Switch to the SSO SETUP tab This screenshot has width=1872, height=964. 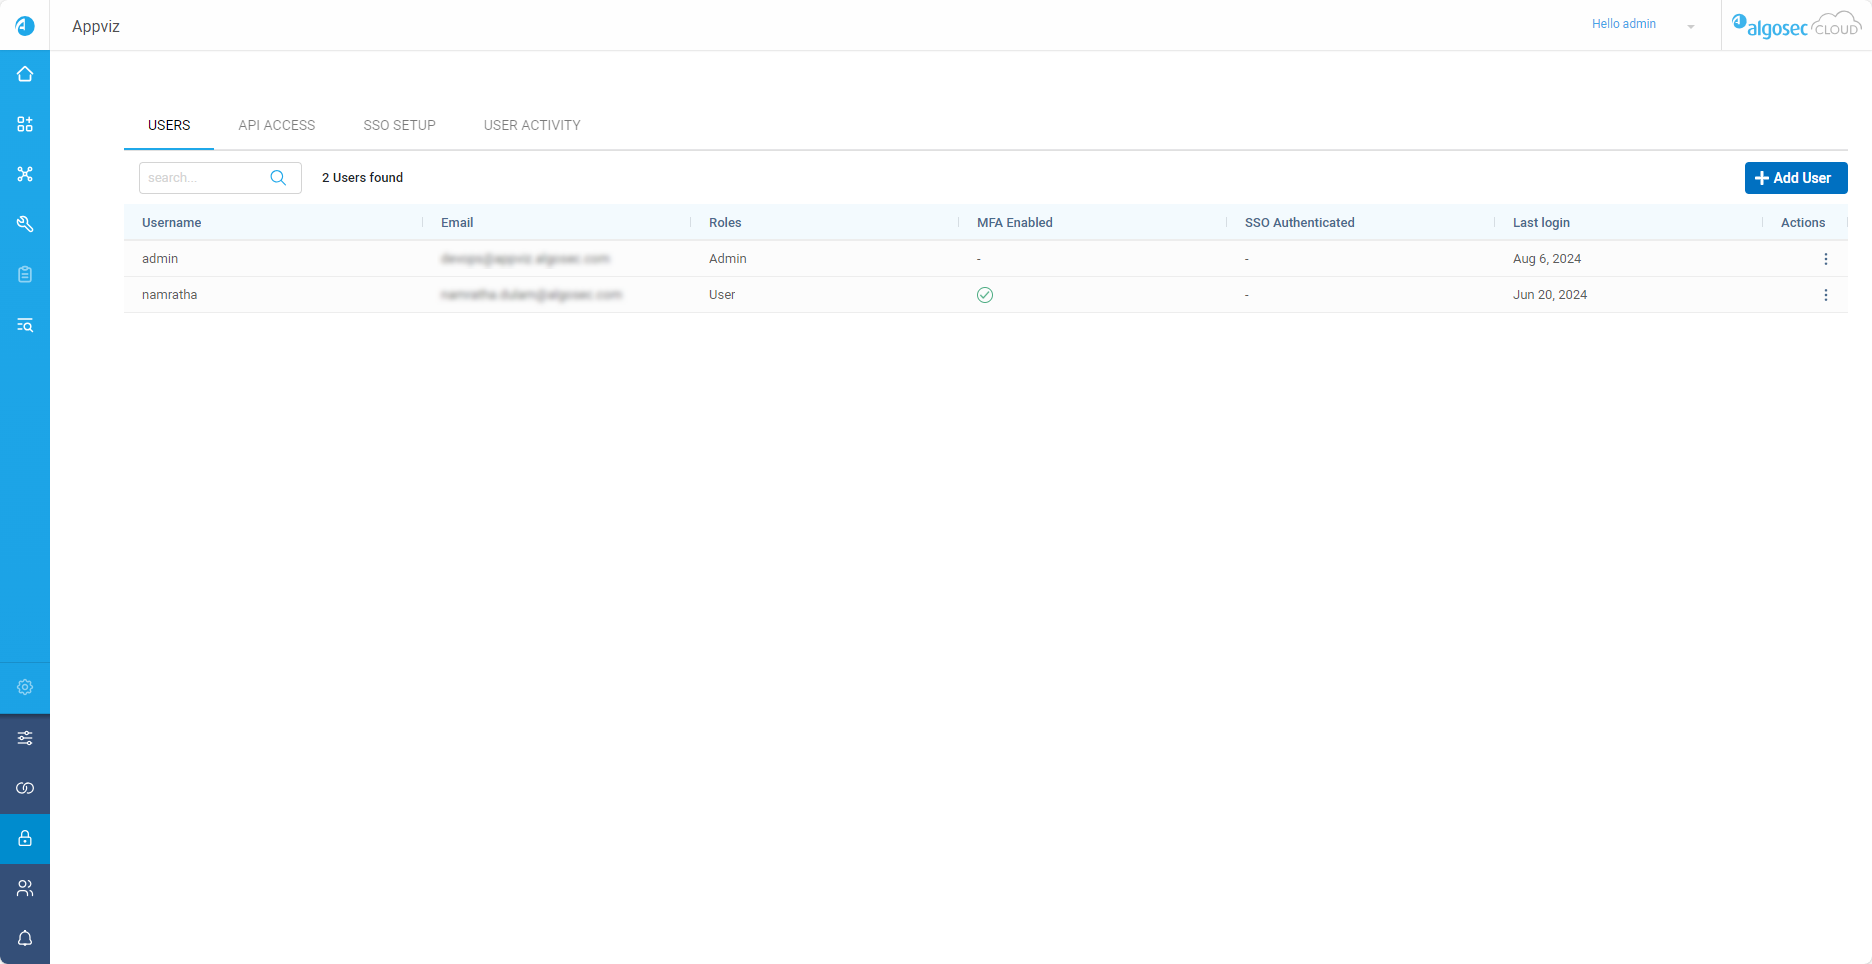399,125
